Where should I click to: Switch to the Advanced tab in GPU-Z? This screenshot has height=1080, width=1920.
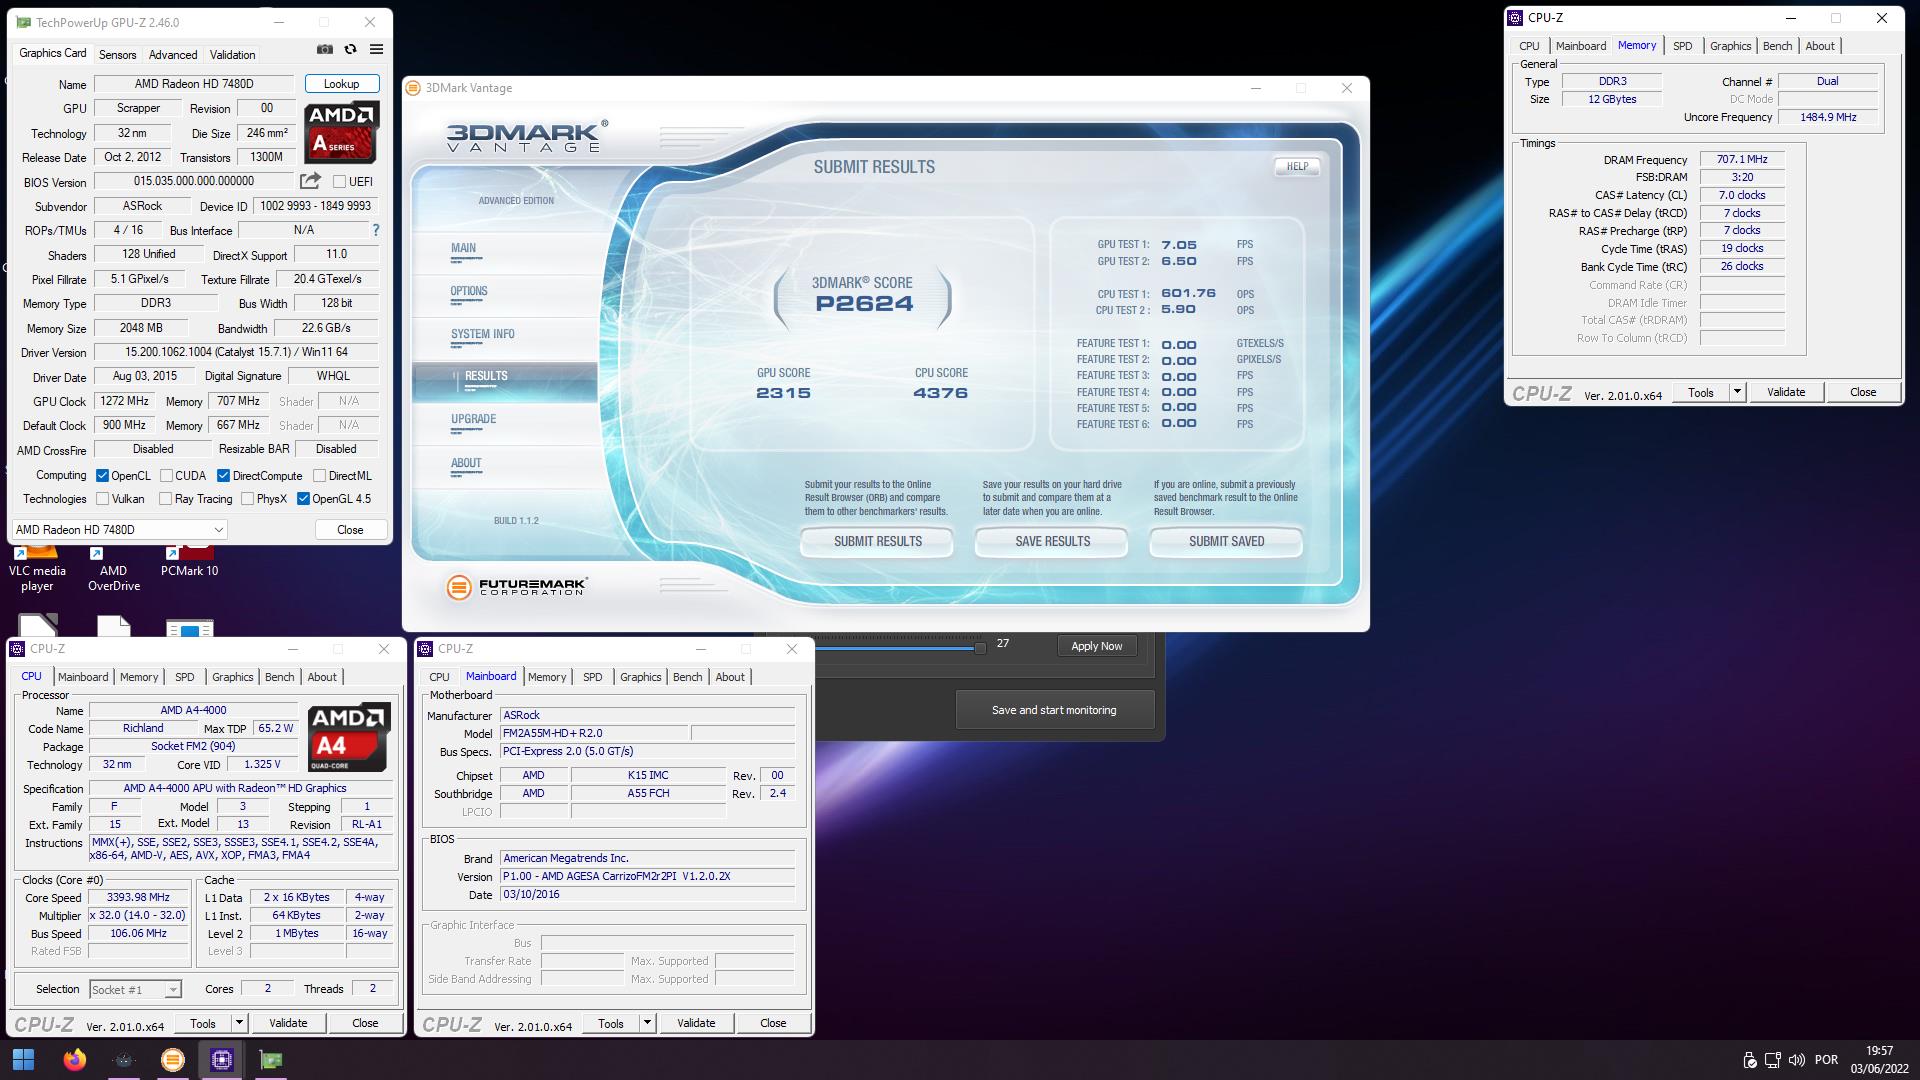click(x=173, y=55)
